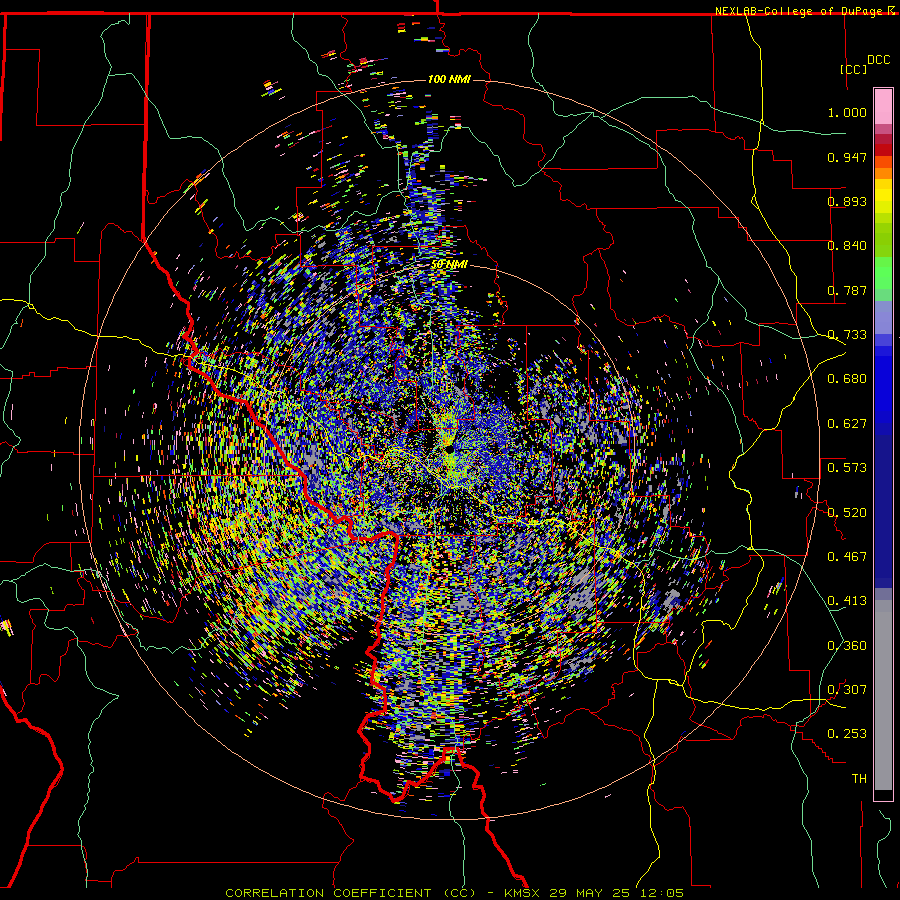The width and height of the screenshot is (900, 900).
Task: Click the TH threshold label in the legend
Action: pos(859,779)
